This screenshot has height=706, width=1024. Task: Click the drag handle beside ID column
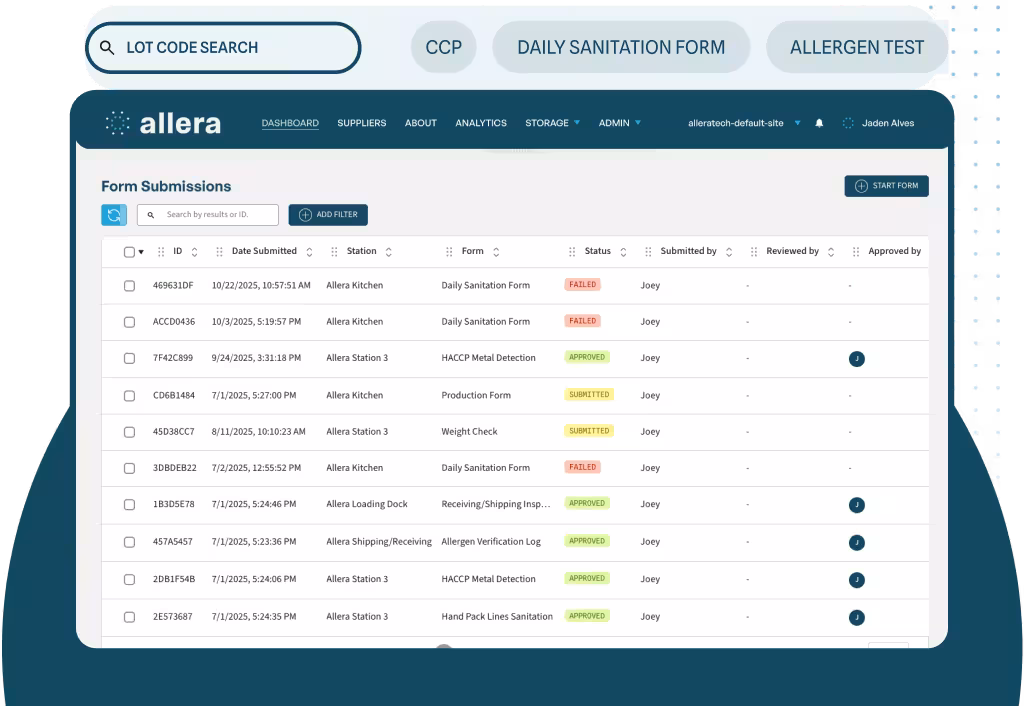[x=161, y=251]
